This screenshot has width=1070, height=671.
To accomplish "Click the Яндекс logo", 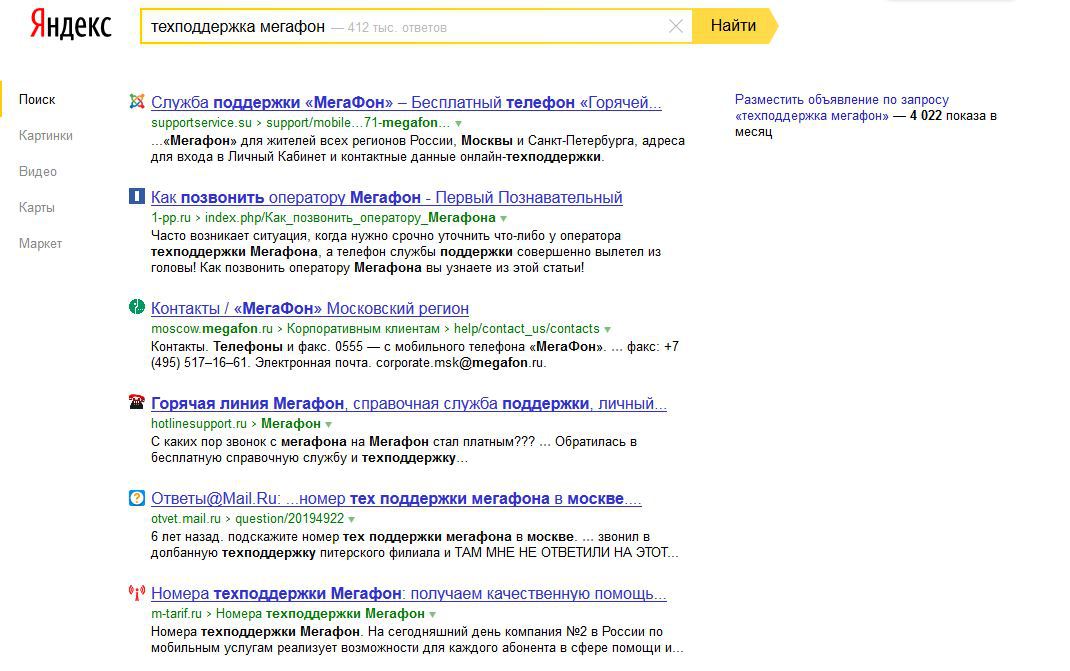I will [71, 26].
